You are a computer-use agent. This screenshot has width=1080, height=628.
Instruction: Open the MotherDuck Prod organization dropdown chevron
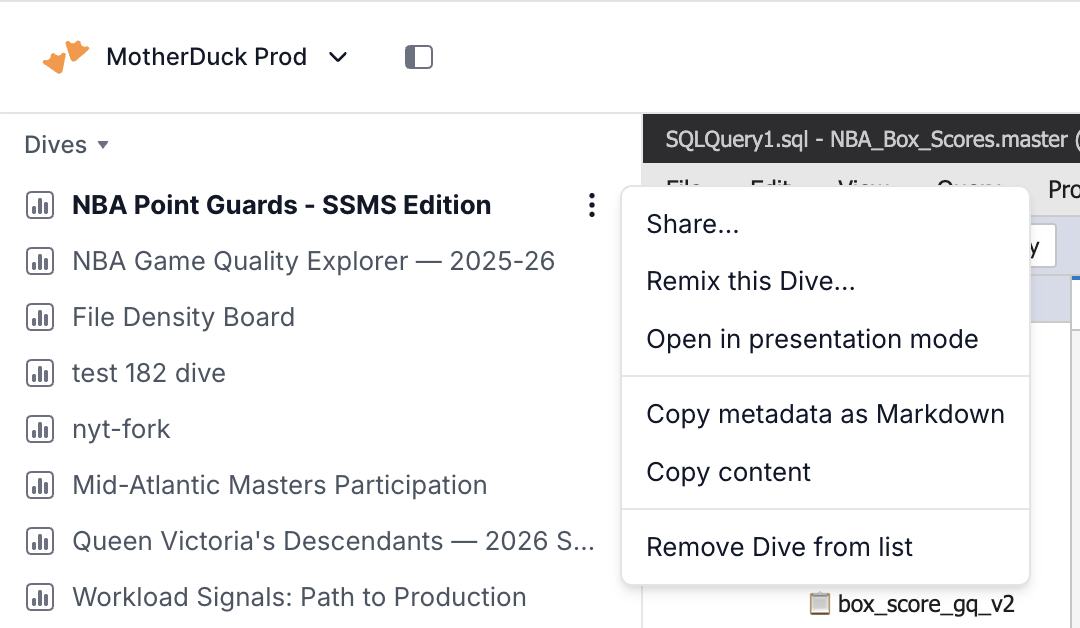coord(338,57)
